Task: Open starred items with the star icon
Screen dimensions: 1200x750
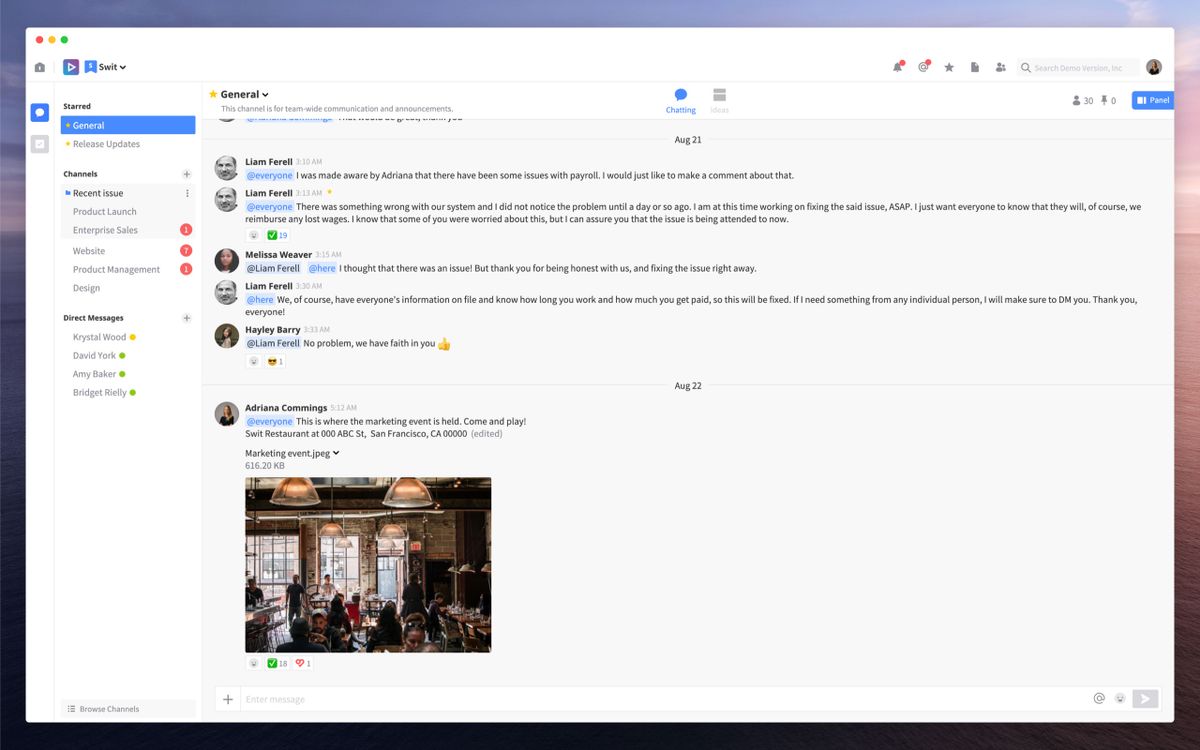Action: [x=949, y=67]
